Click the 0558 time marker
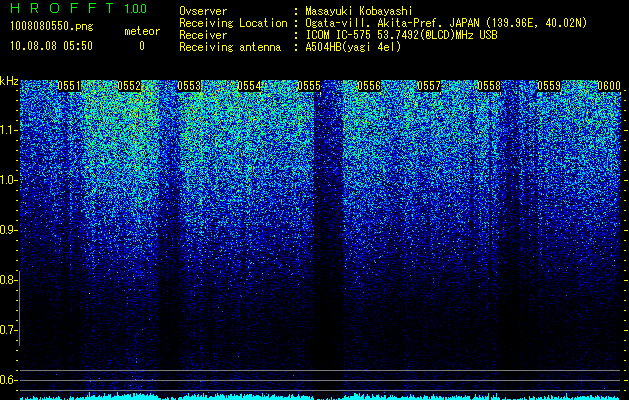Screen dimensions: 629x400 coord(489,86)
